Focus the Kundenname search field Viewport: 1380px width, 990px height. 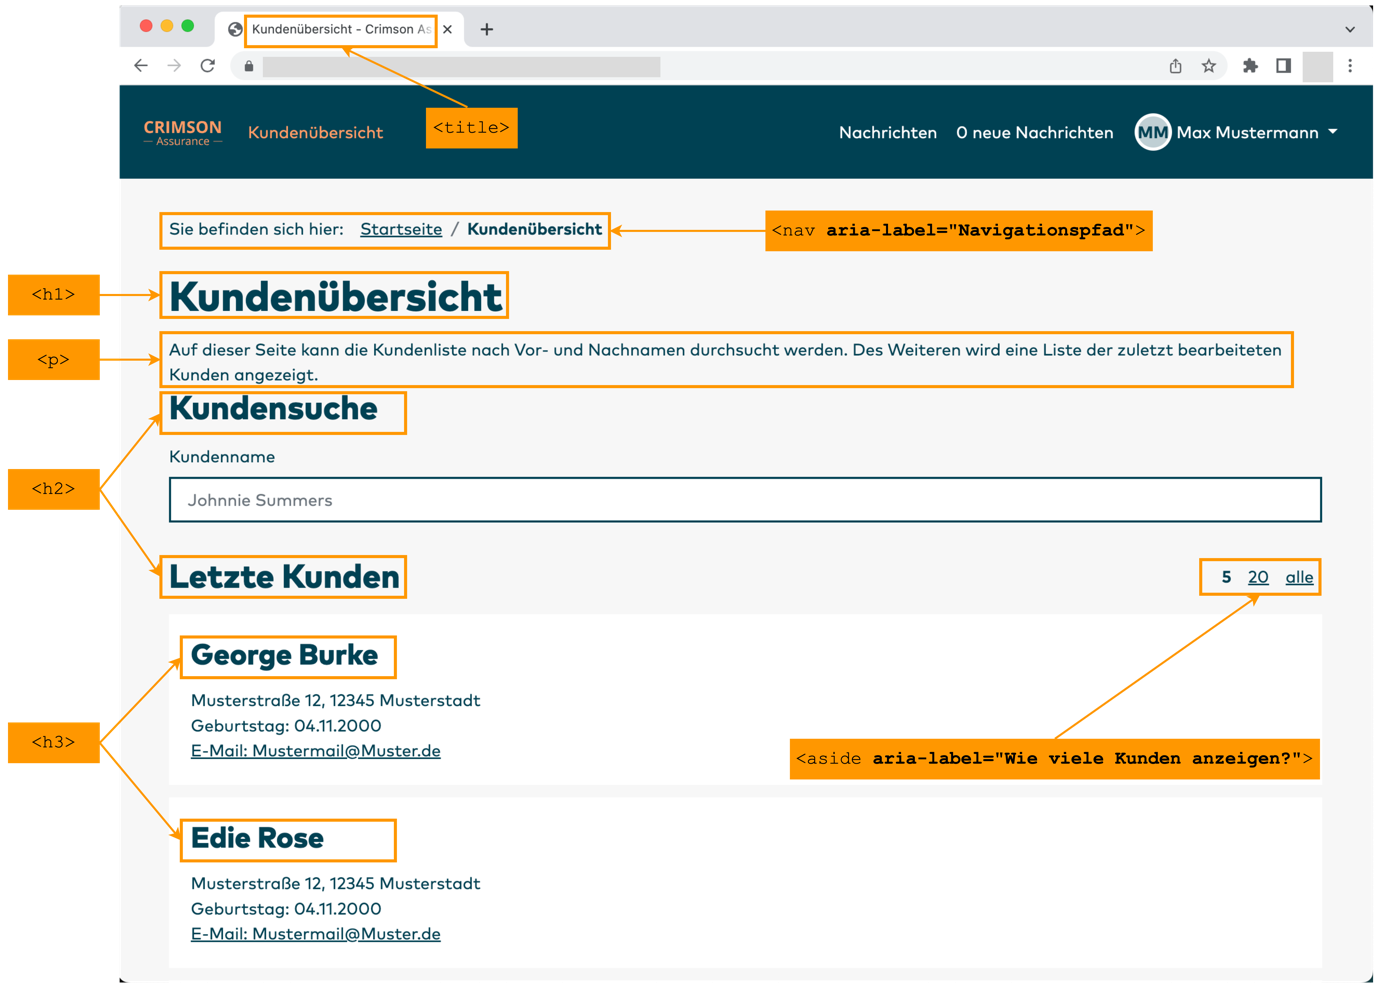(745, 500)
